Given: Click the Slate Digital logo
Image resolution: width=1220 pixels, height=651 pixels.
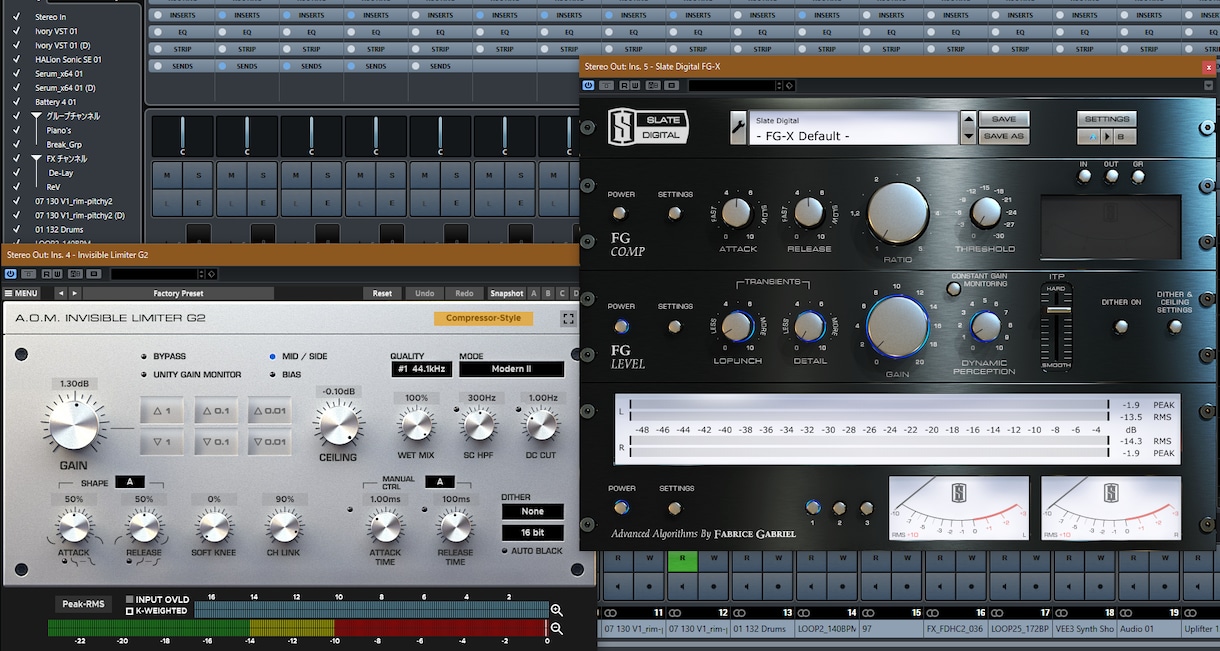Looking at the screenshot, I should pyautogui.click(x=649, y=127).
